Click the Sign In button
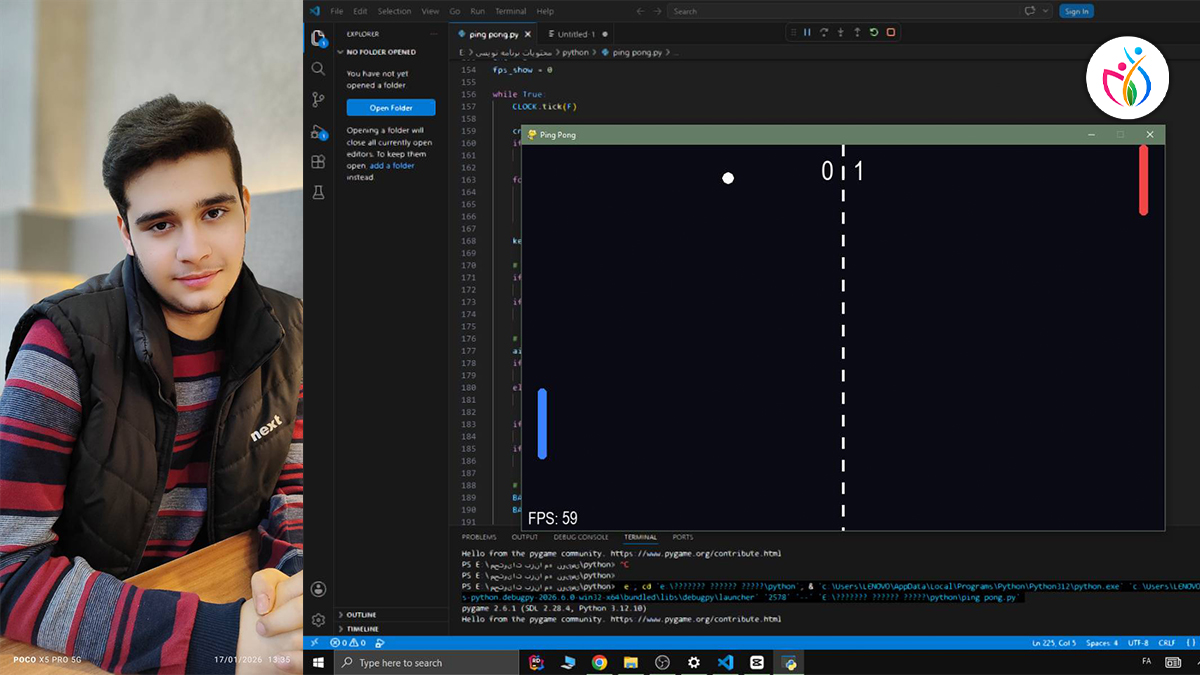1200x675 pixels. [1076, 11]
